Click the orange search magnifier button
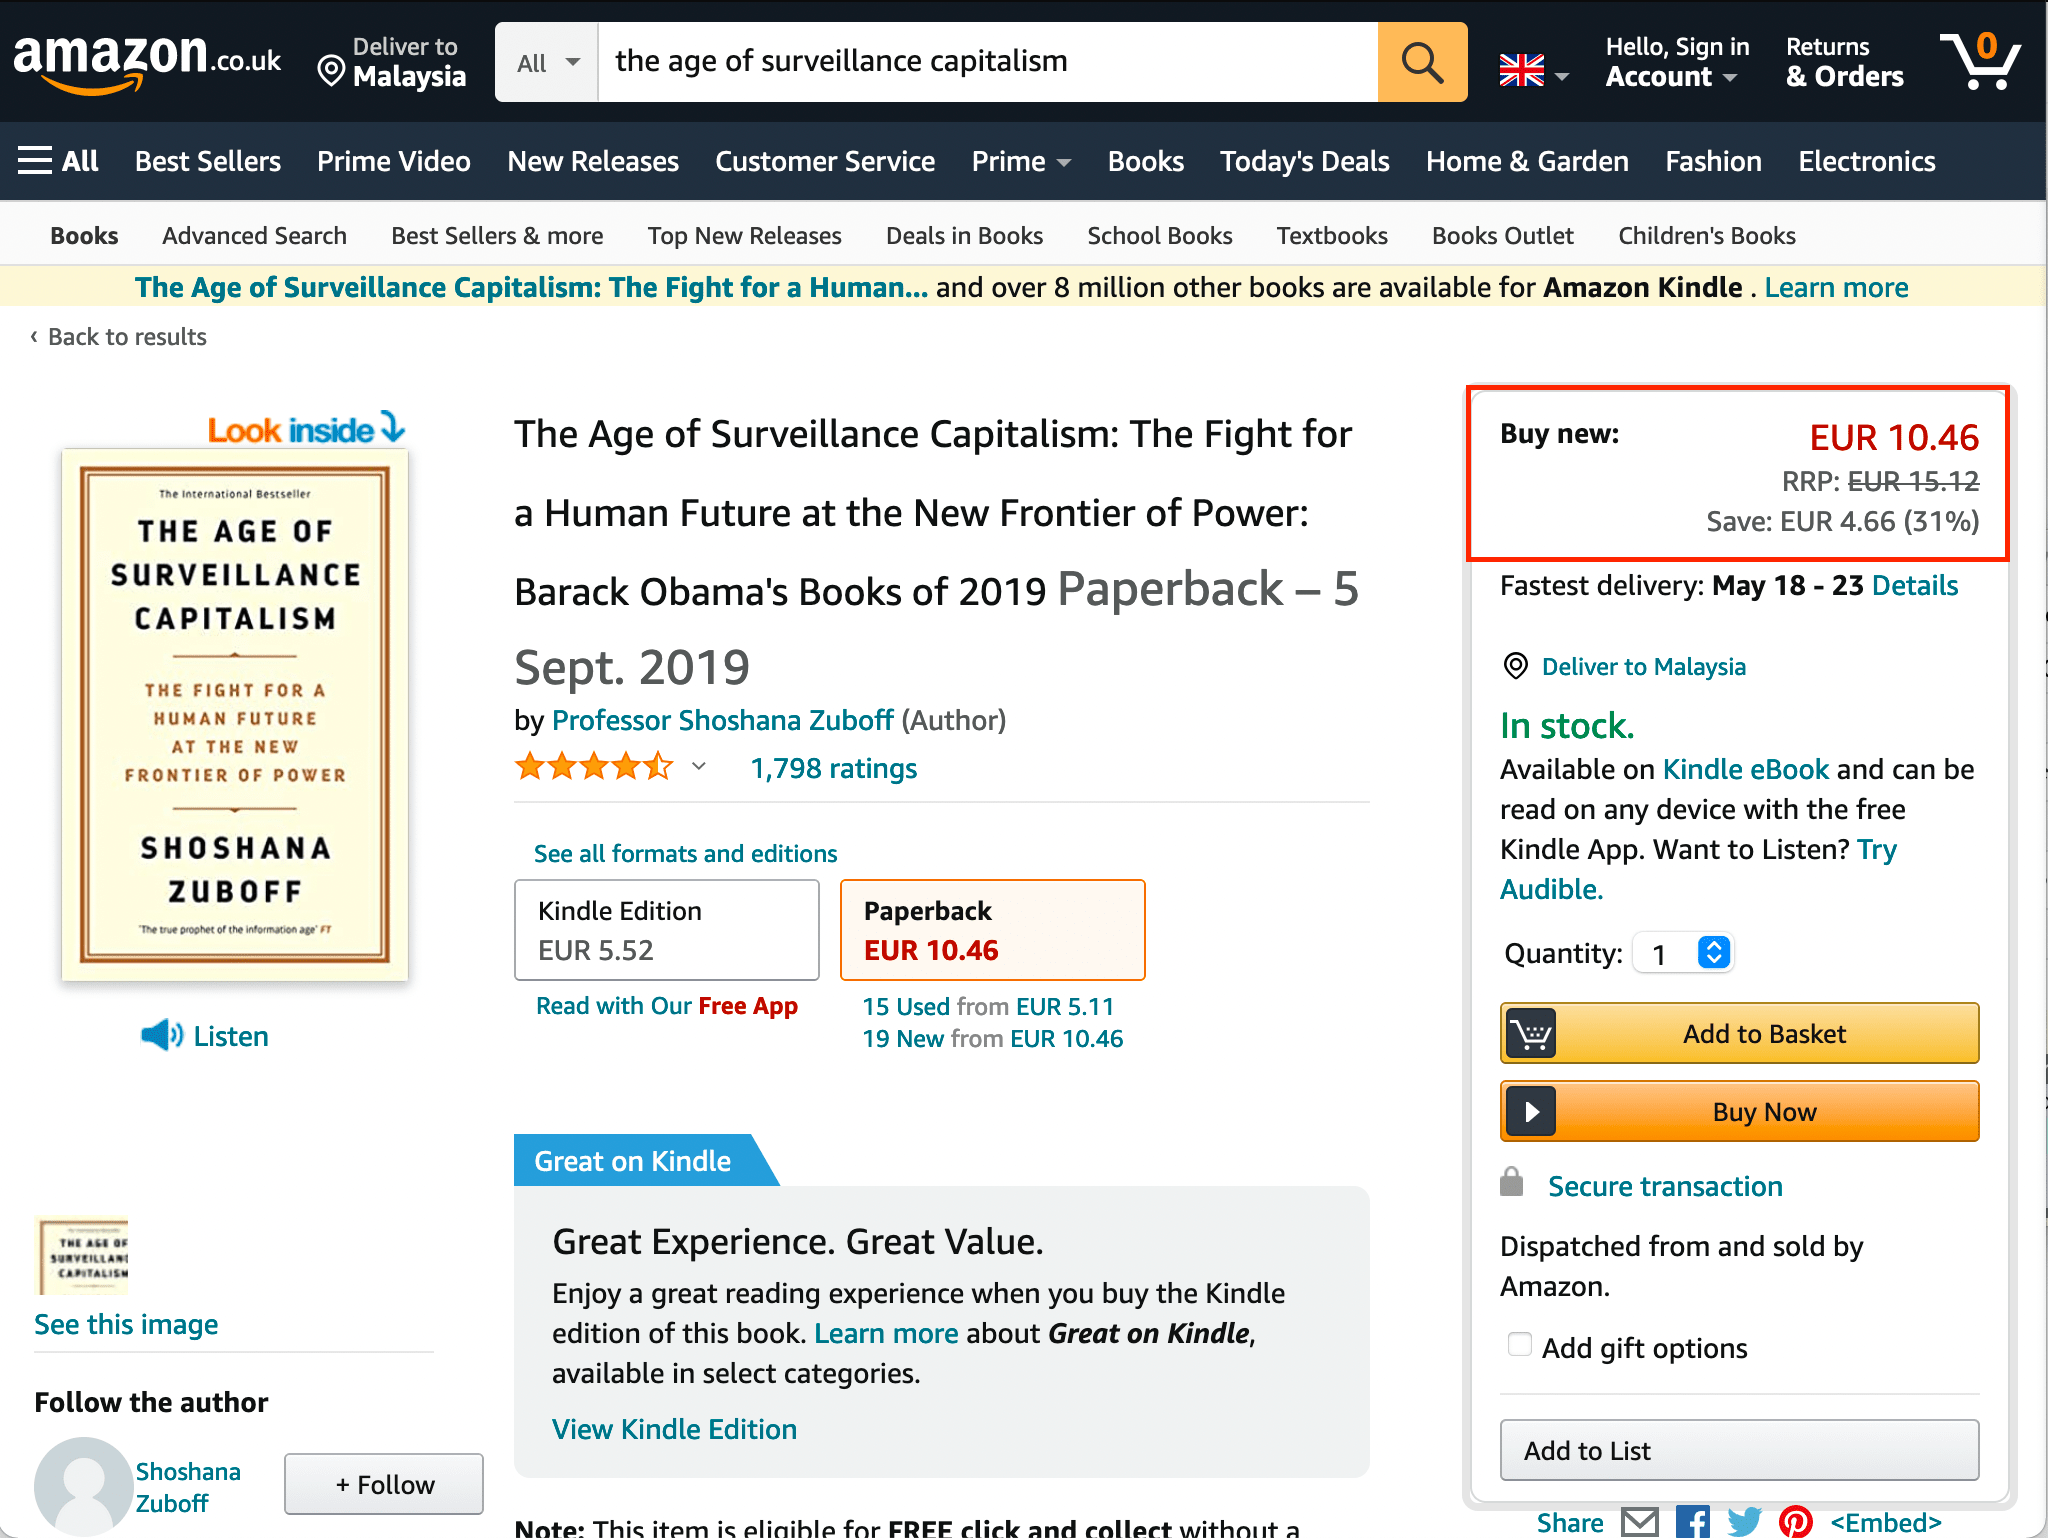 [x=1421, y=62]
